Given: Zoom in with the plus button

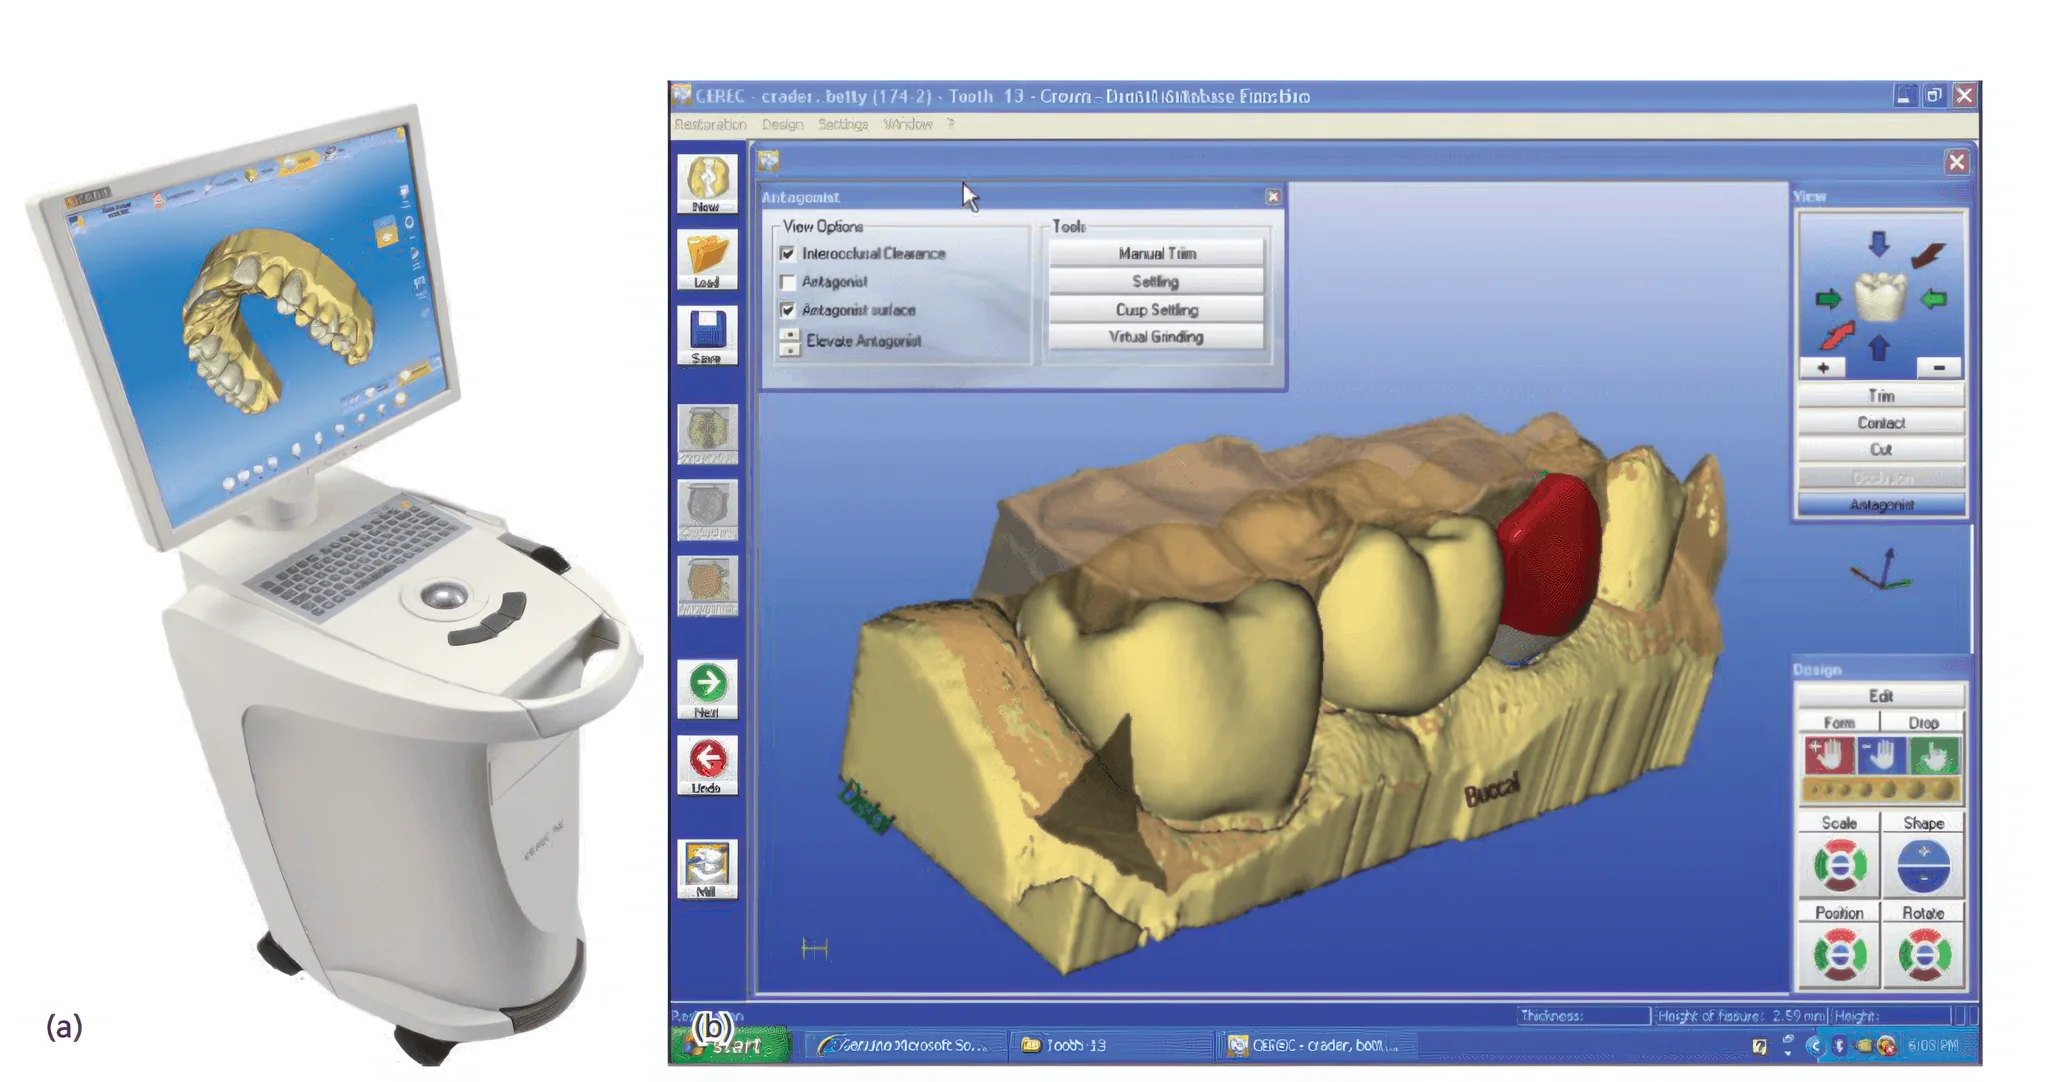Looking at the screenshot, I should (1823, 368).
